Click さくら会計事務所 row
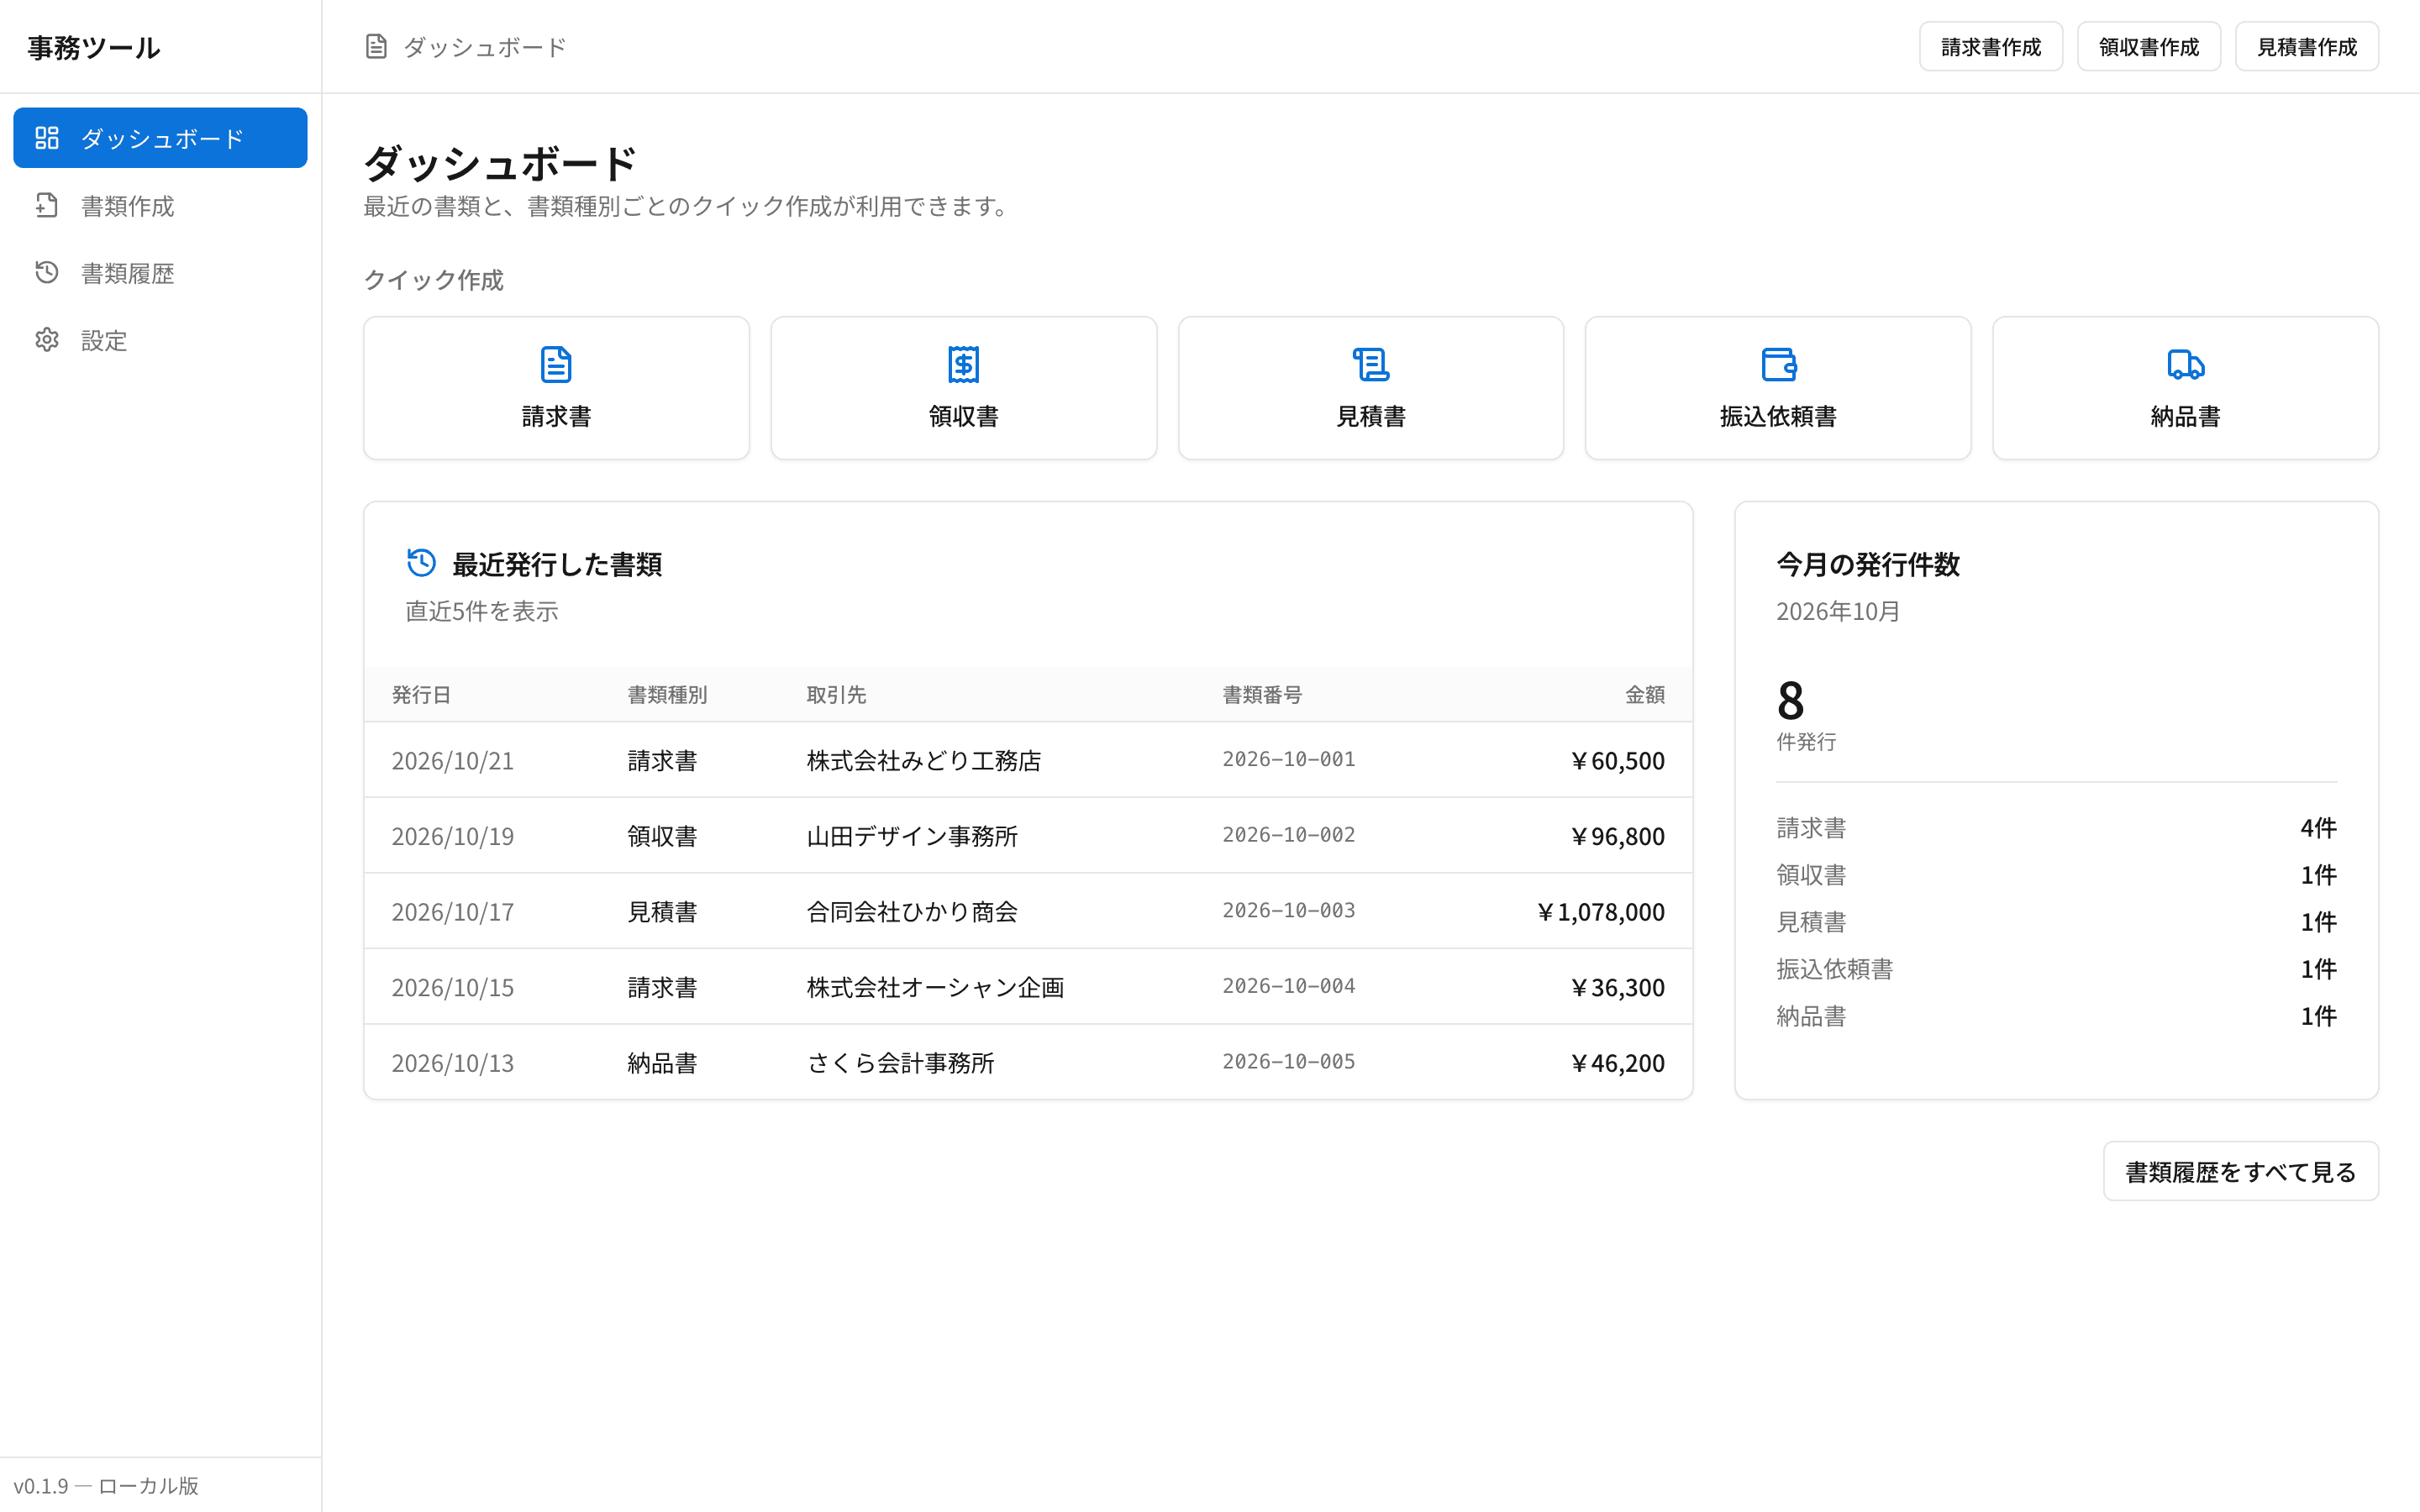 coord(1028,1062)
